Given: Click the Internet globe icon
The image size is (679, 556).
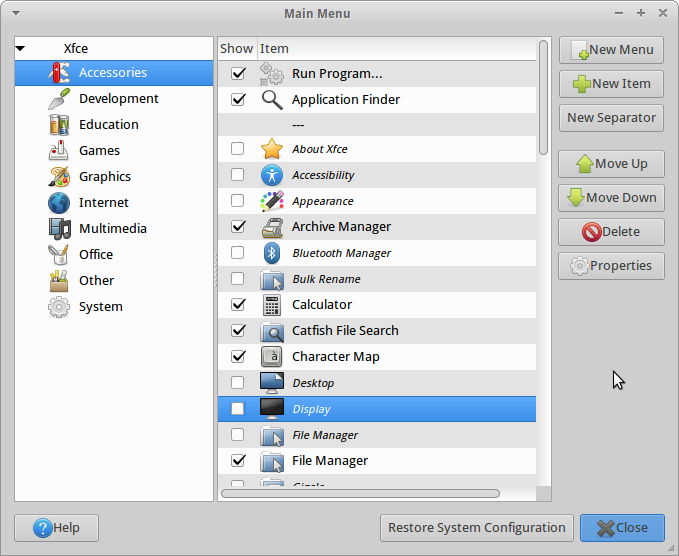Looking at the screenshot, I should [x=59, y=203].
